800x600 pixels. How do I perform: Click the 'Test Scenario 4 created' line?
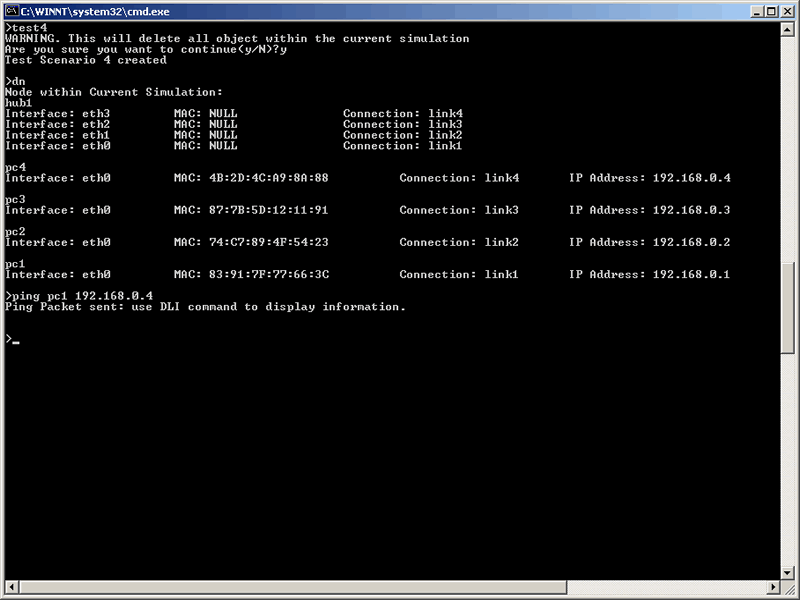click(x=86, y=60)
